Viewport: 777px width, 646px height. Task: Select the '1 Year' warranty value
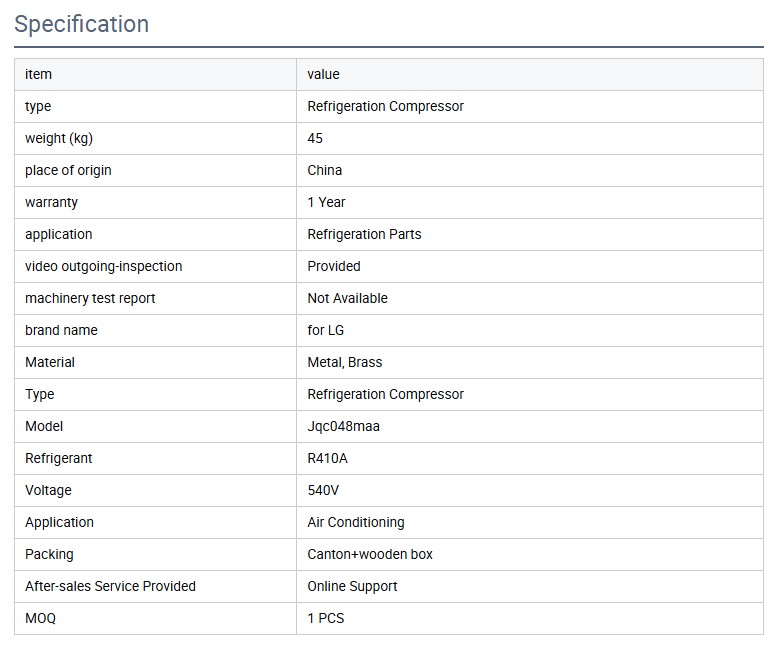pyautogui.click(x=326, y=202)
